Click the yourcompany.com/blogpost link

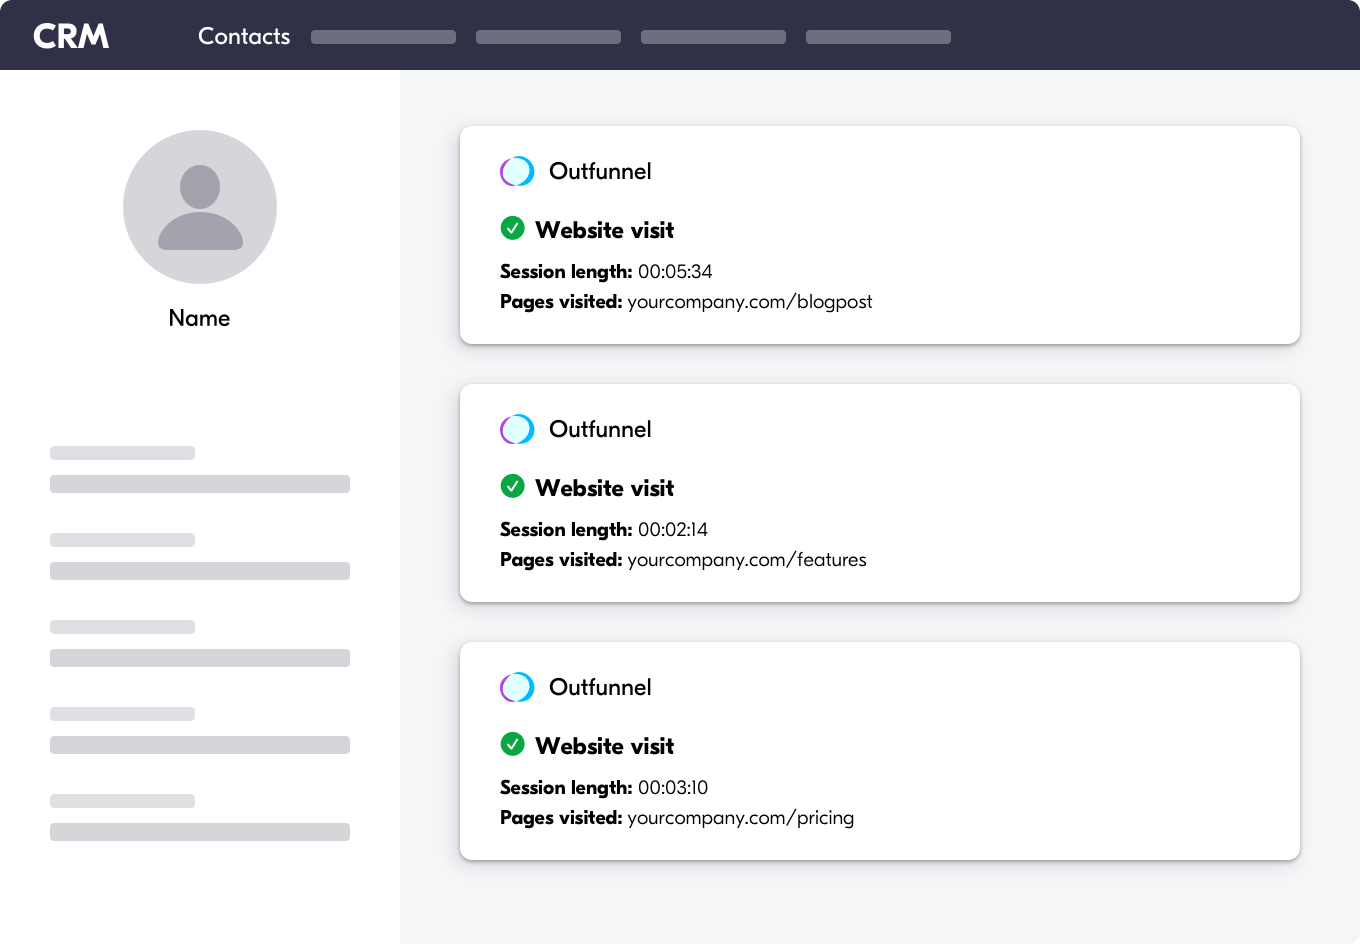click(749, 301)
